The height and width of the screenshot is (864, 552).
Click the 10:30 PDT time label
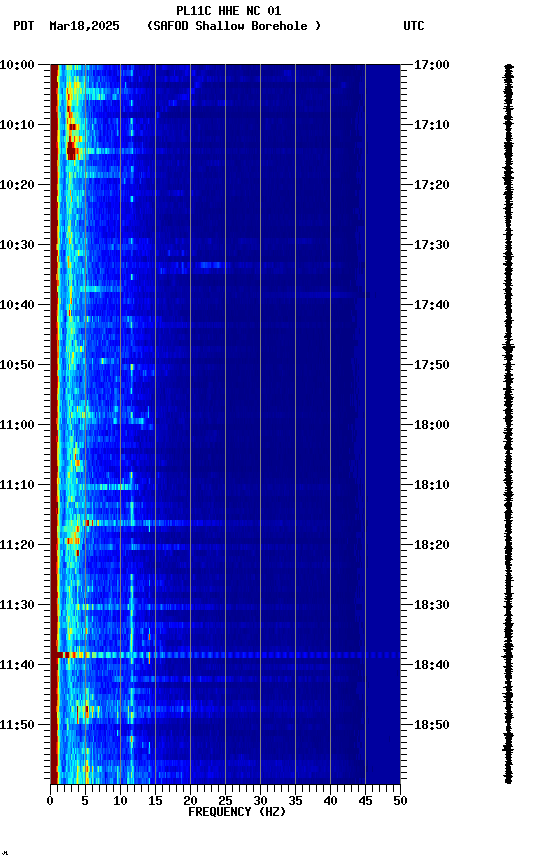pos(17,245)
